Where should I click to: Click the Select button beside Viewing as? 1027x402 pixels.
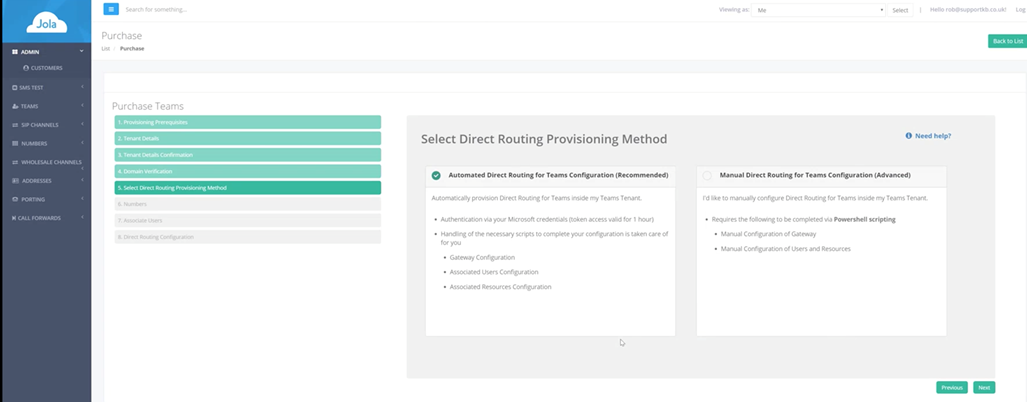(900, 10)
